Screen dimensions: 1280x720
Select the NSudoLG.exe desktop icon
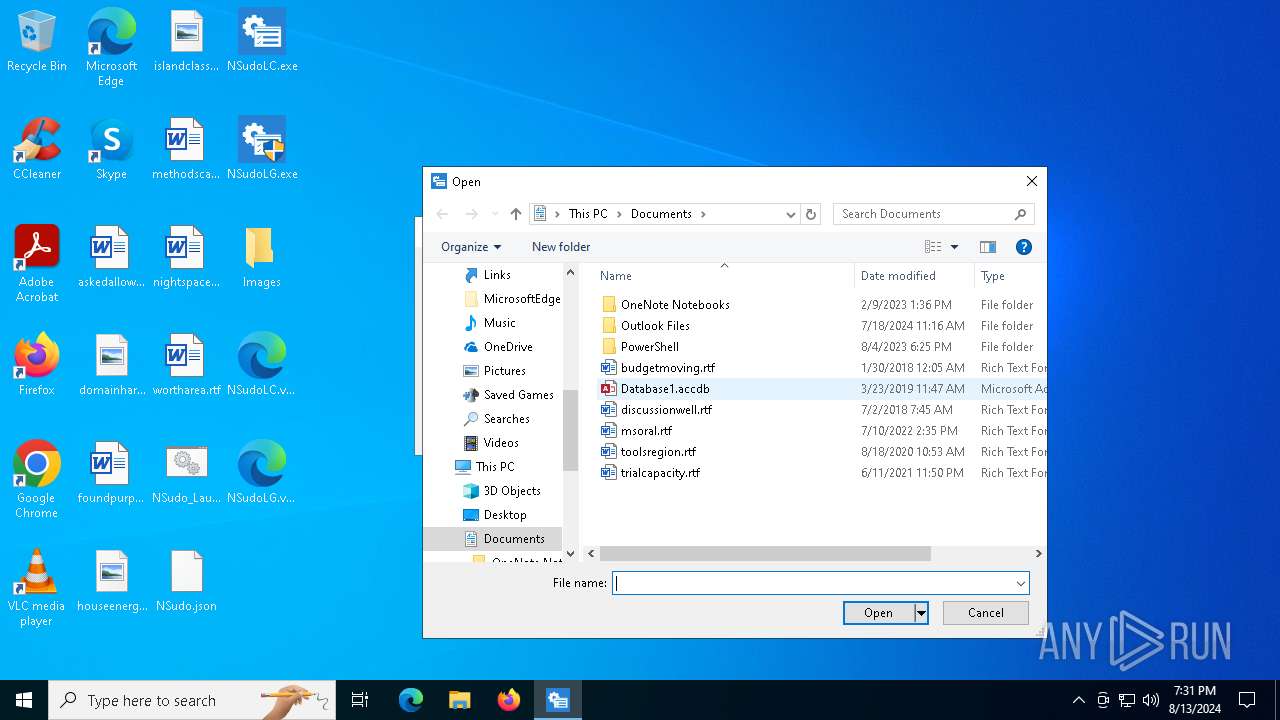point(262,149)
